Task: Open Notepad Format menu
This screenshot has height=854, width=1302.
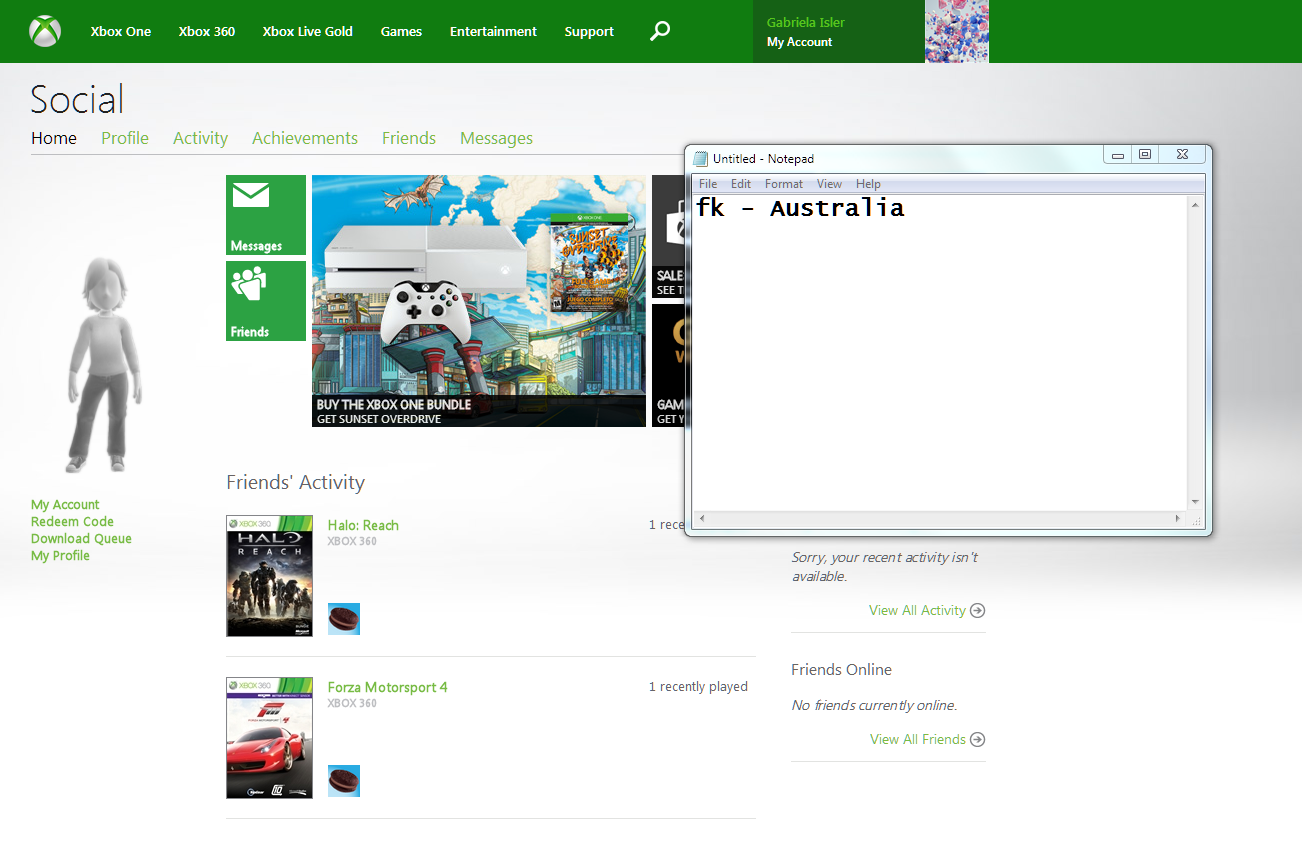Action: point(784,184)
